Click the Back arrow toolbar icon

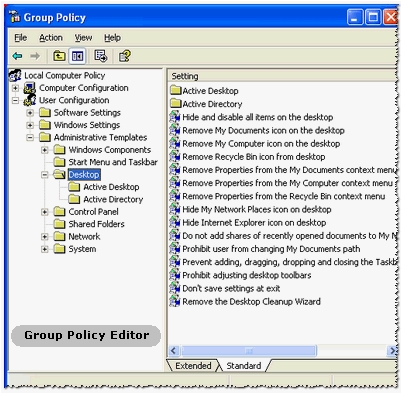[17, 56]
